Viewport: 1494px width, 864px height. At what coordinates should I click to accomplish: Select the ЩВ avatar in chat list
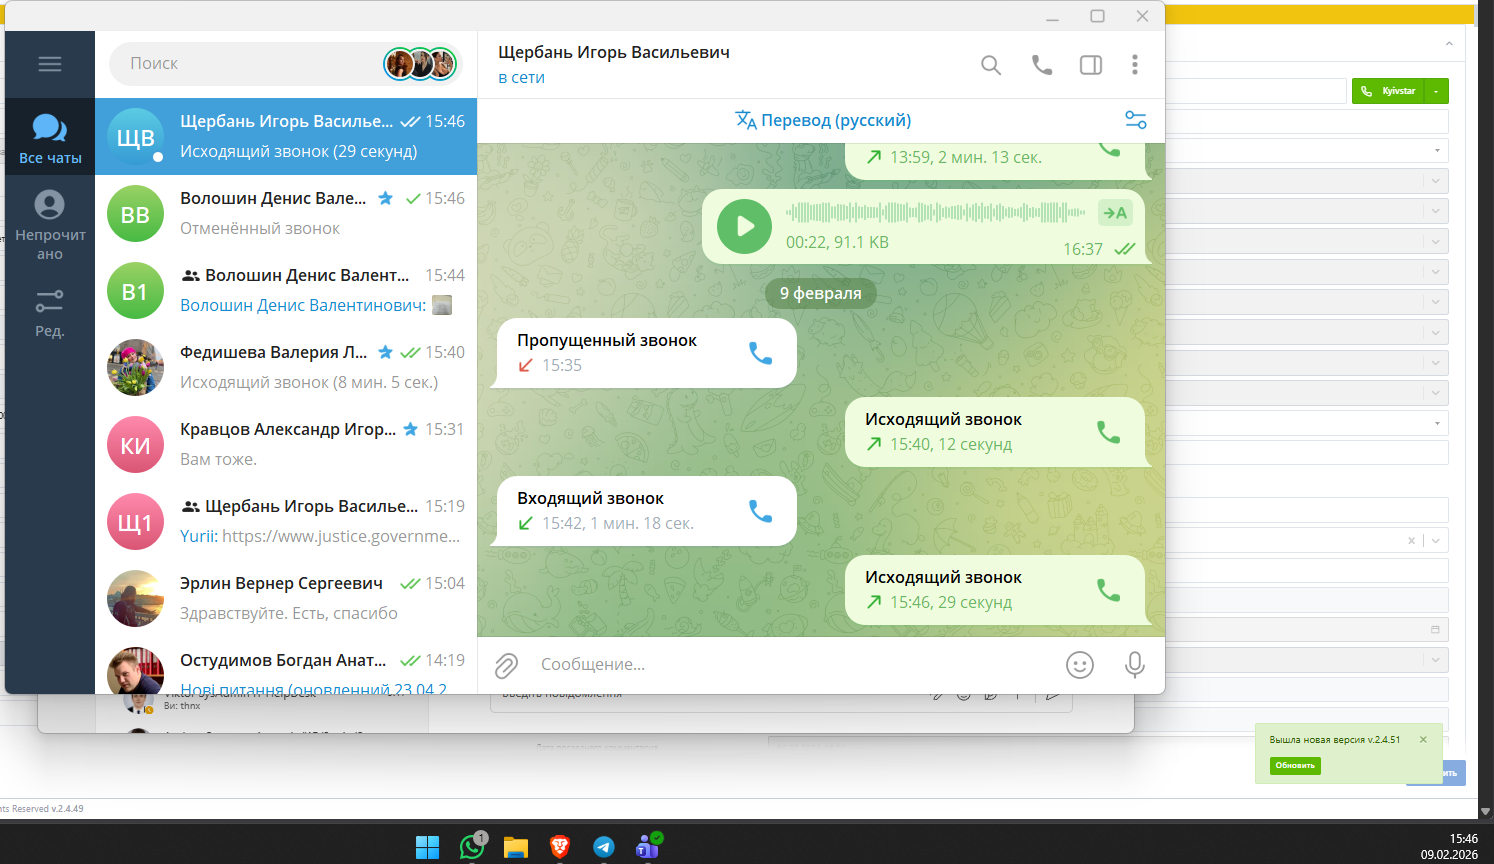[135, 137]
